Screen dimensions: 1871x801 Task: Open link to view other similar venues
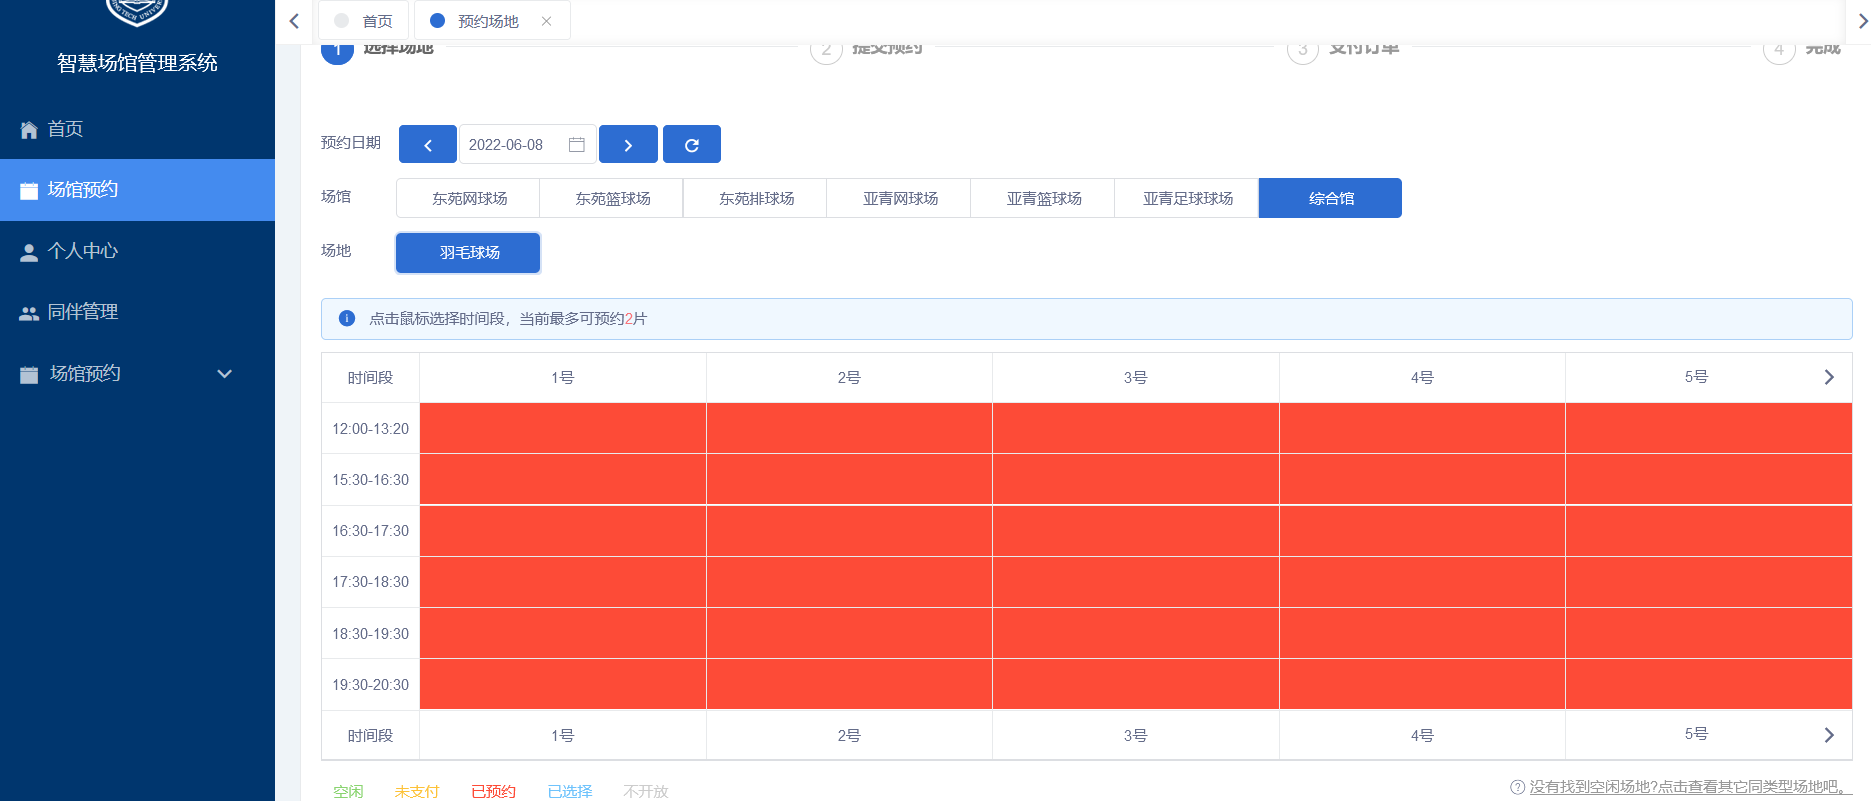tap(1691, 787)
